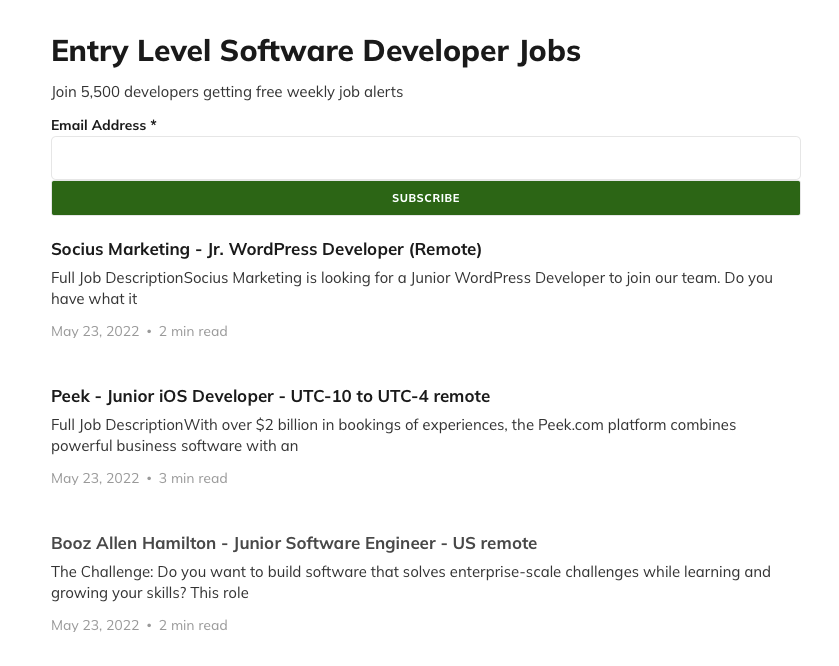Open the Socius Marketing Jr. WordPress Developer post
The height and width of the screenshot is (666, 839).
266,249
